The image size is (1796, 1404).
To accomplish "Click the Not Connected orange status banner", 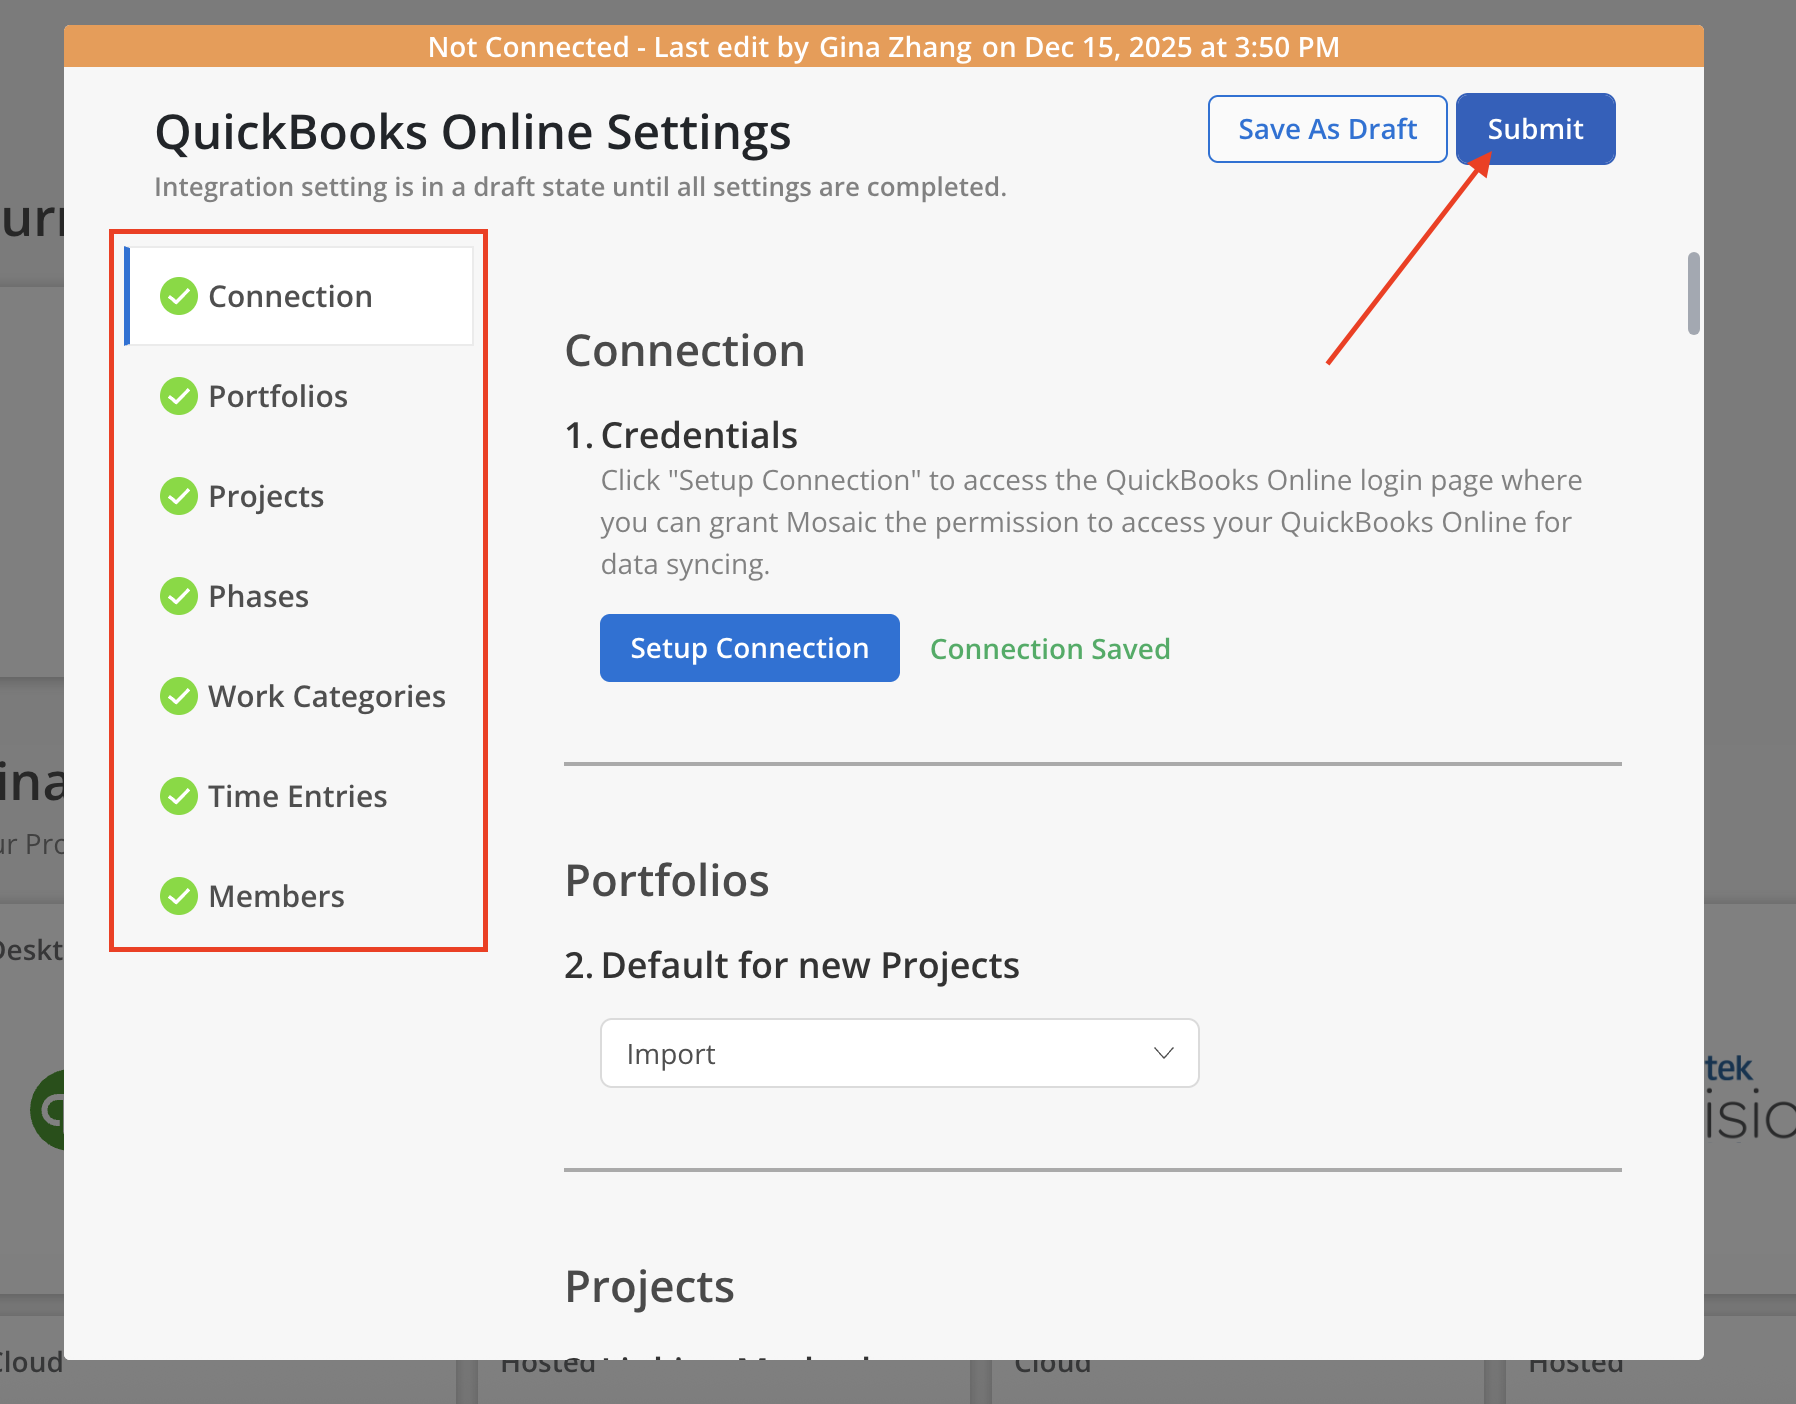I will click(x=884, y=46).
